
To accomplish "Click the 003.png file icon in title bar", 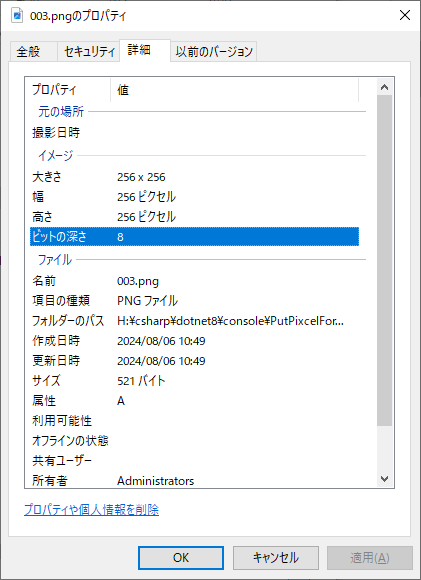I will click(x=17, y=16).
